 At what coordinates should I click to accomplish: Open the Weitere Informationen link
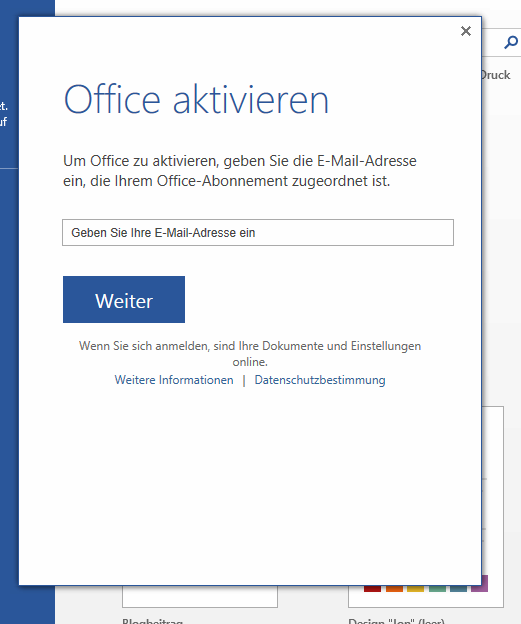(174, 380)
